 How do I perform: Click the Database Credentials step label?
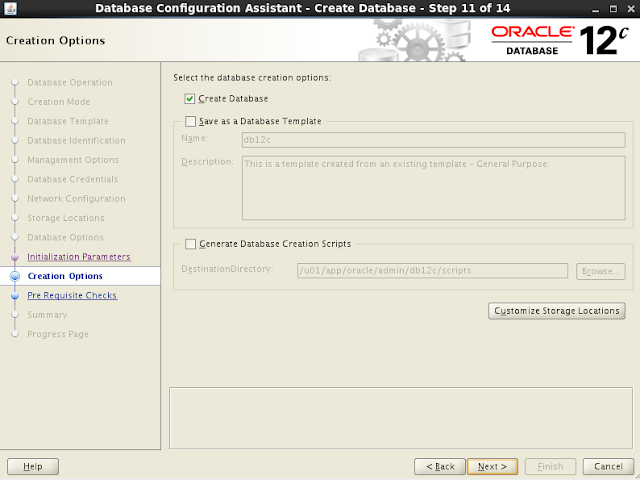73,179
